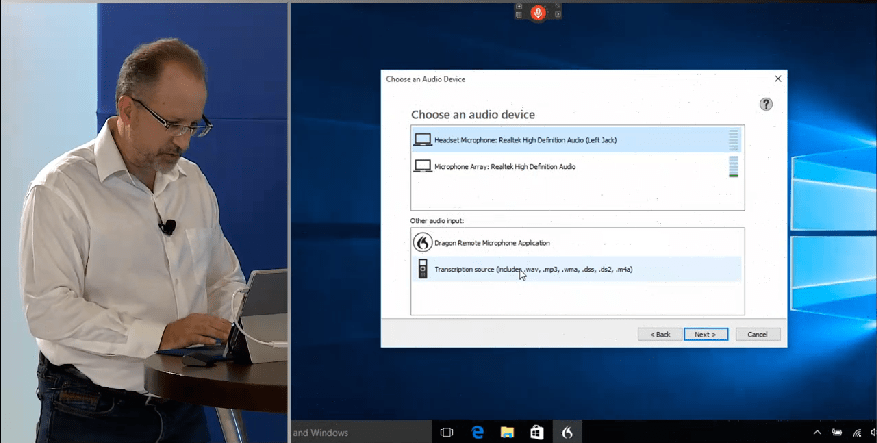Select Headset Microphone Realtek (Left Jack) device
Screen dimensions: 877x443
(577, 140)
